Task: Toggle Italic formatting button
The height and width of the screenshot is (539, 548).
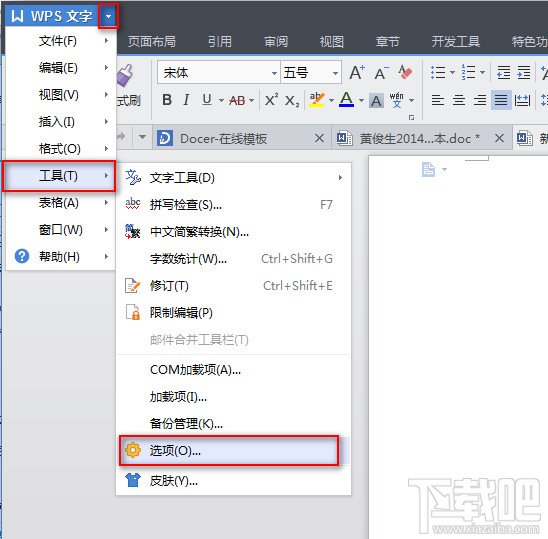Action: 186,100
